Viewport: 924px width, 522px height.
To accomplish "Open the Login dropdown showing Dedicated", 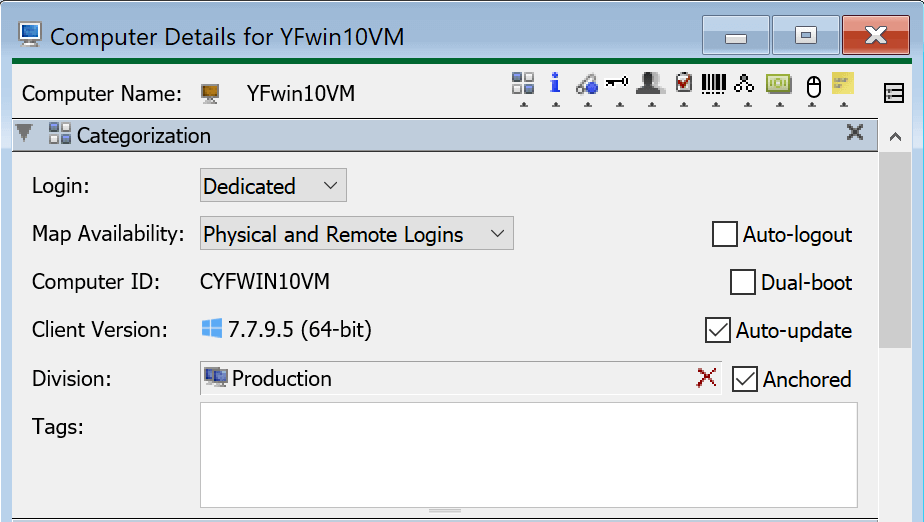I will (x=273, y=186).
